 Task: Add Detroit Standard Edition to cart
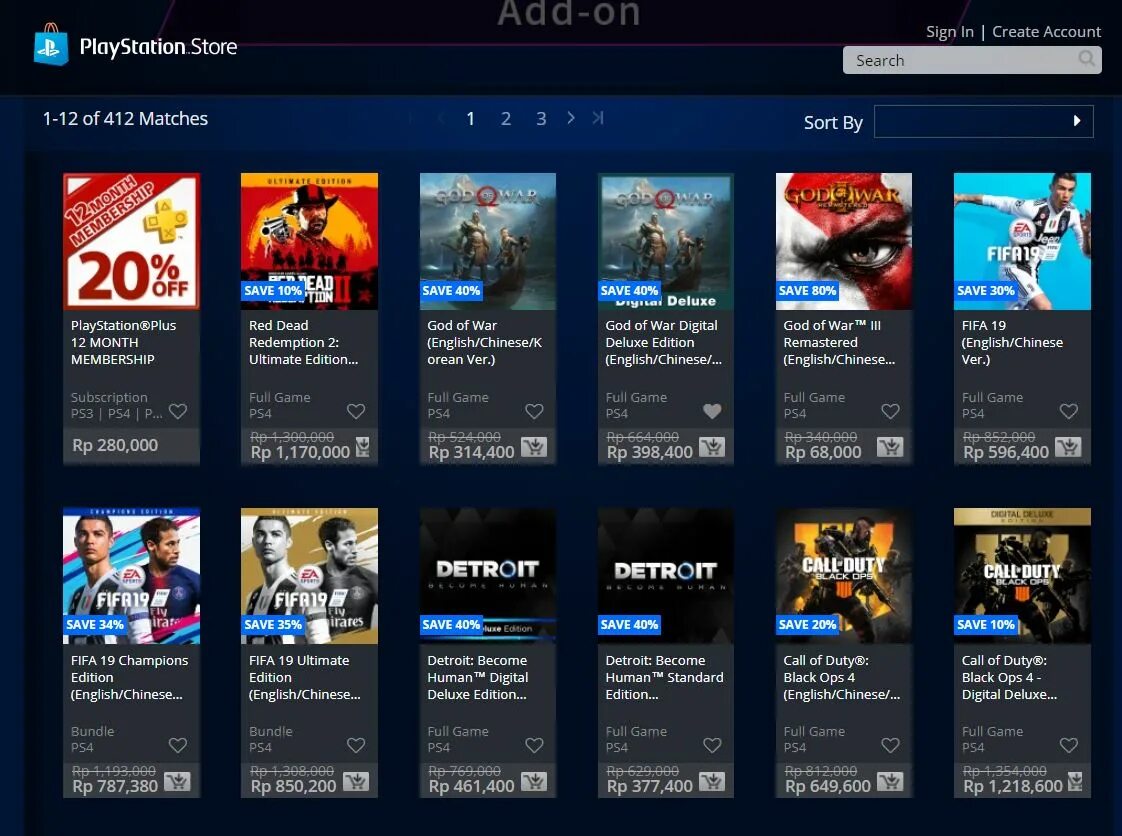pyautogui.click(x=712, y=782)
